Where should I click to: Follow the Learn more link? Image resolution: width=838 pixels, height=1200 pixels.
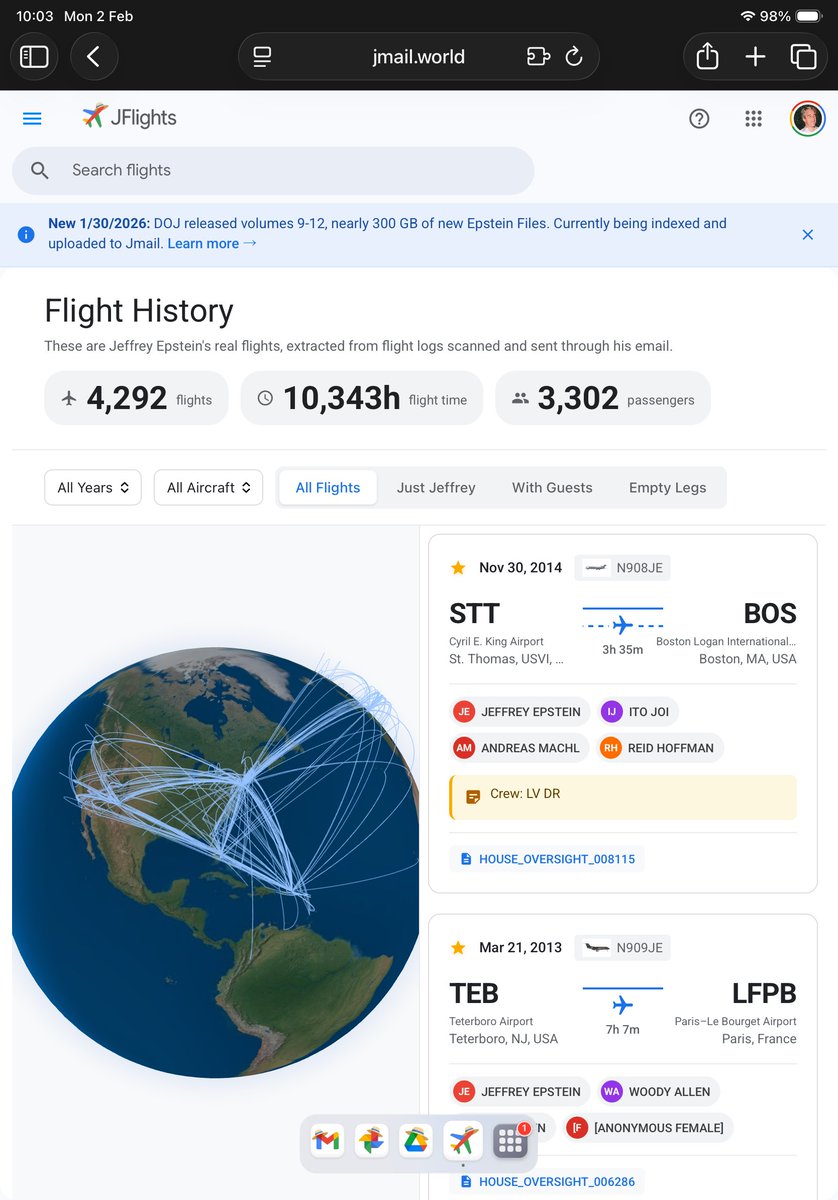click(212, 243)
